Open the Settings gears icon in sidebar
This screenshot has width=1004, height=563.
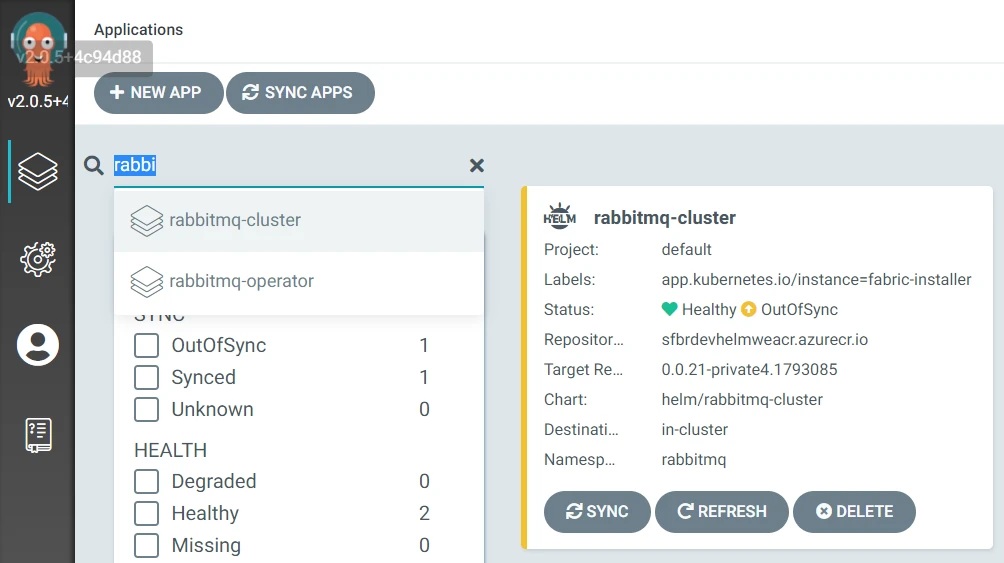point(38,259)
